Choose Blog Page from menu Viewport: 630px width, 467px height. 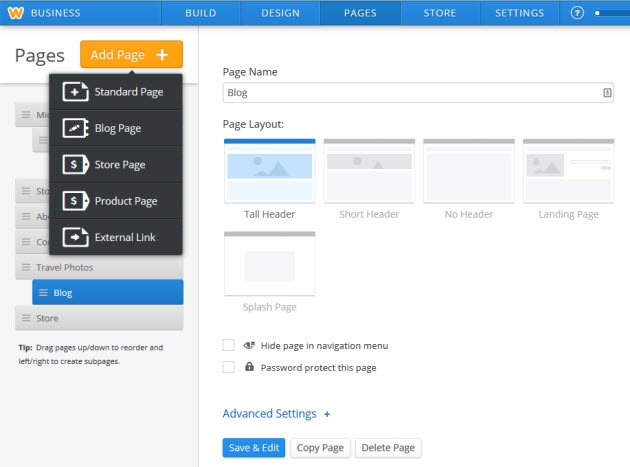point(116,128)
